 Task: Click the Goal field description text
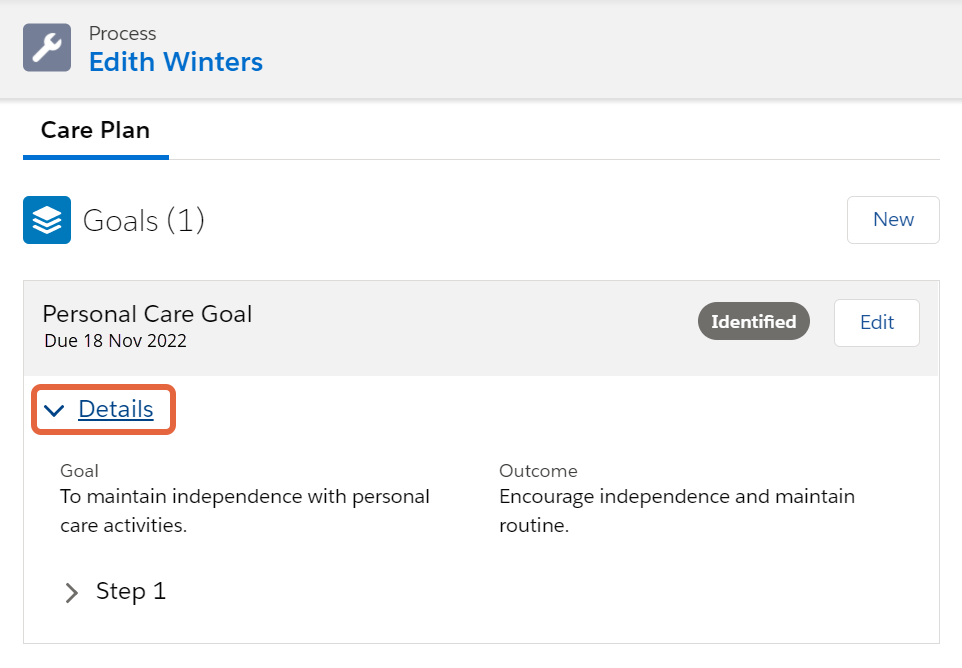click(x=245, y=510)
